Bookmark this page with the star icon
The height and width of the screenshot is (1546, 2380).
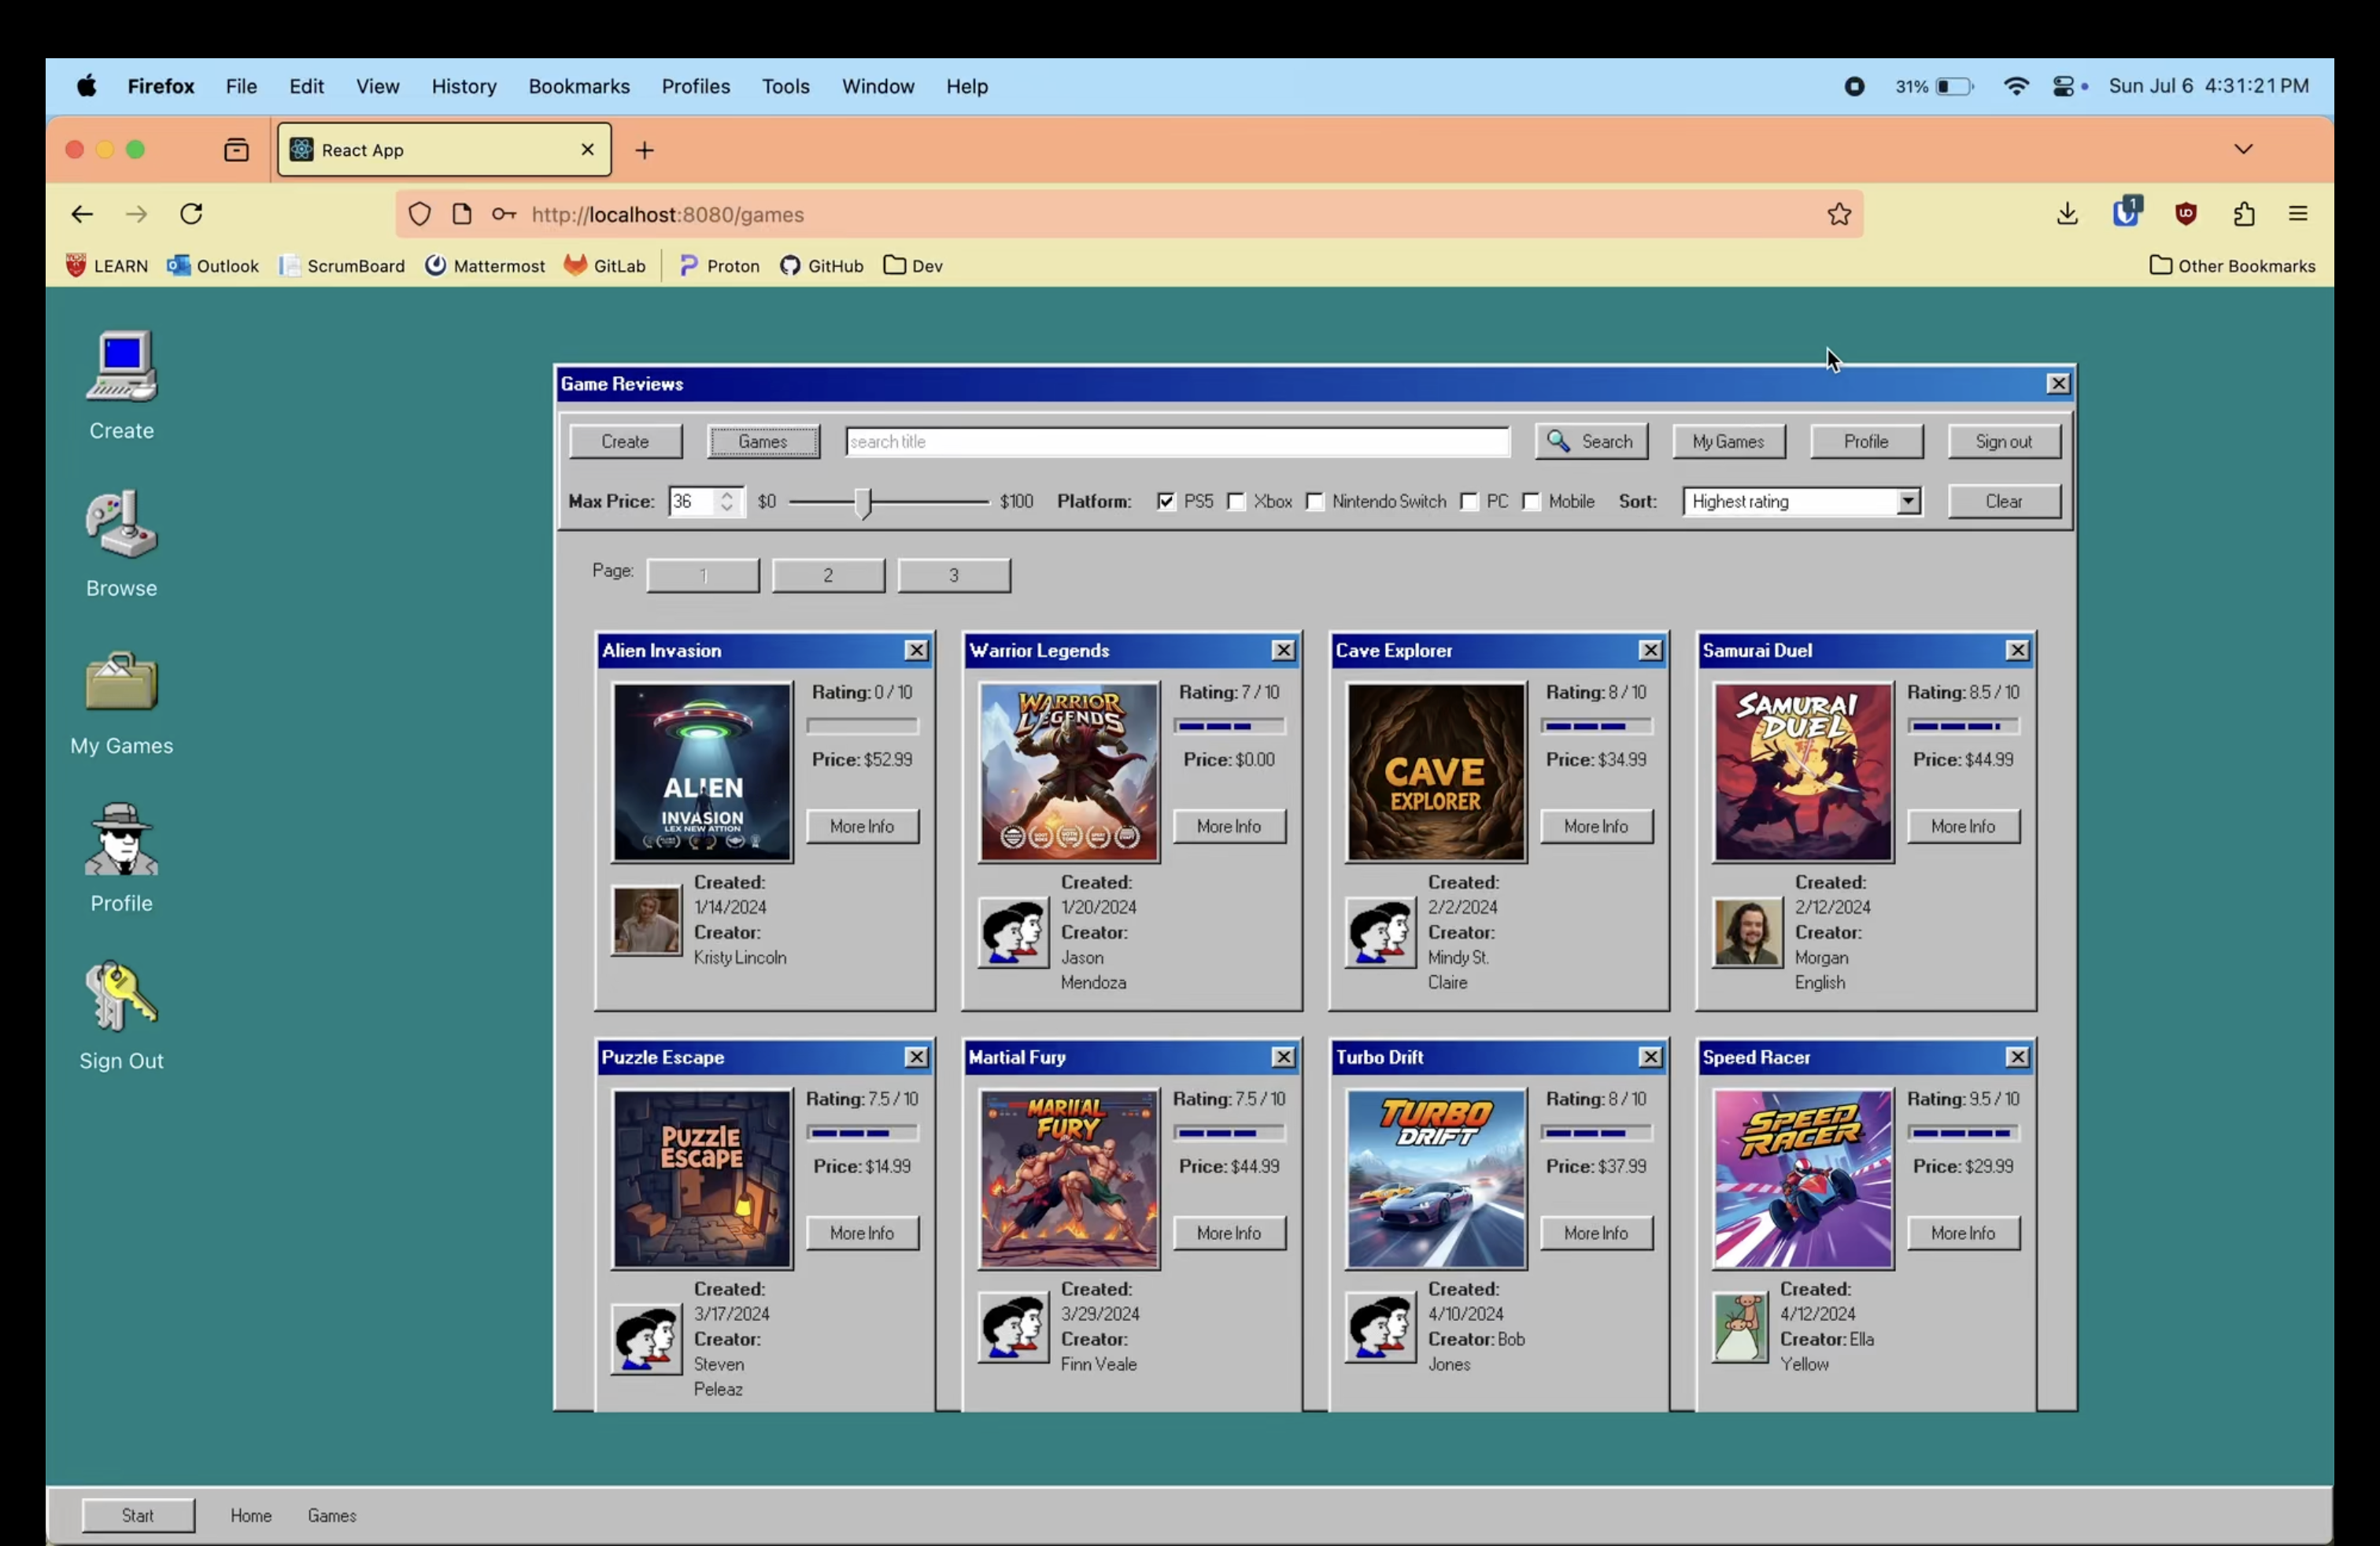coord(1839,214)
